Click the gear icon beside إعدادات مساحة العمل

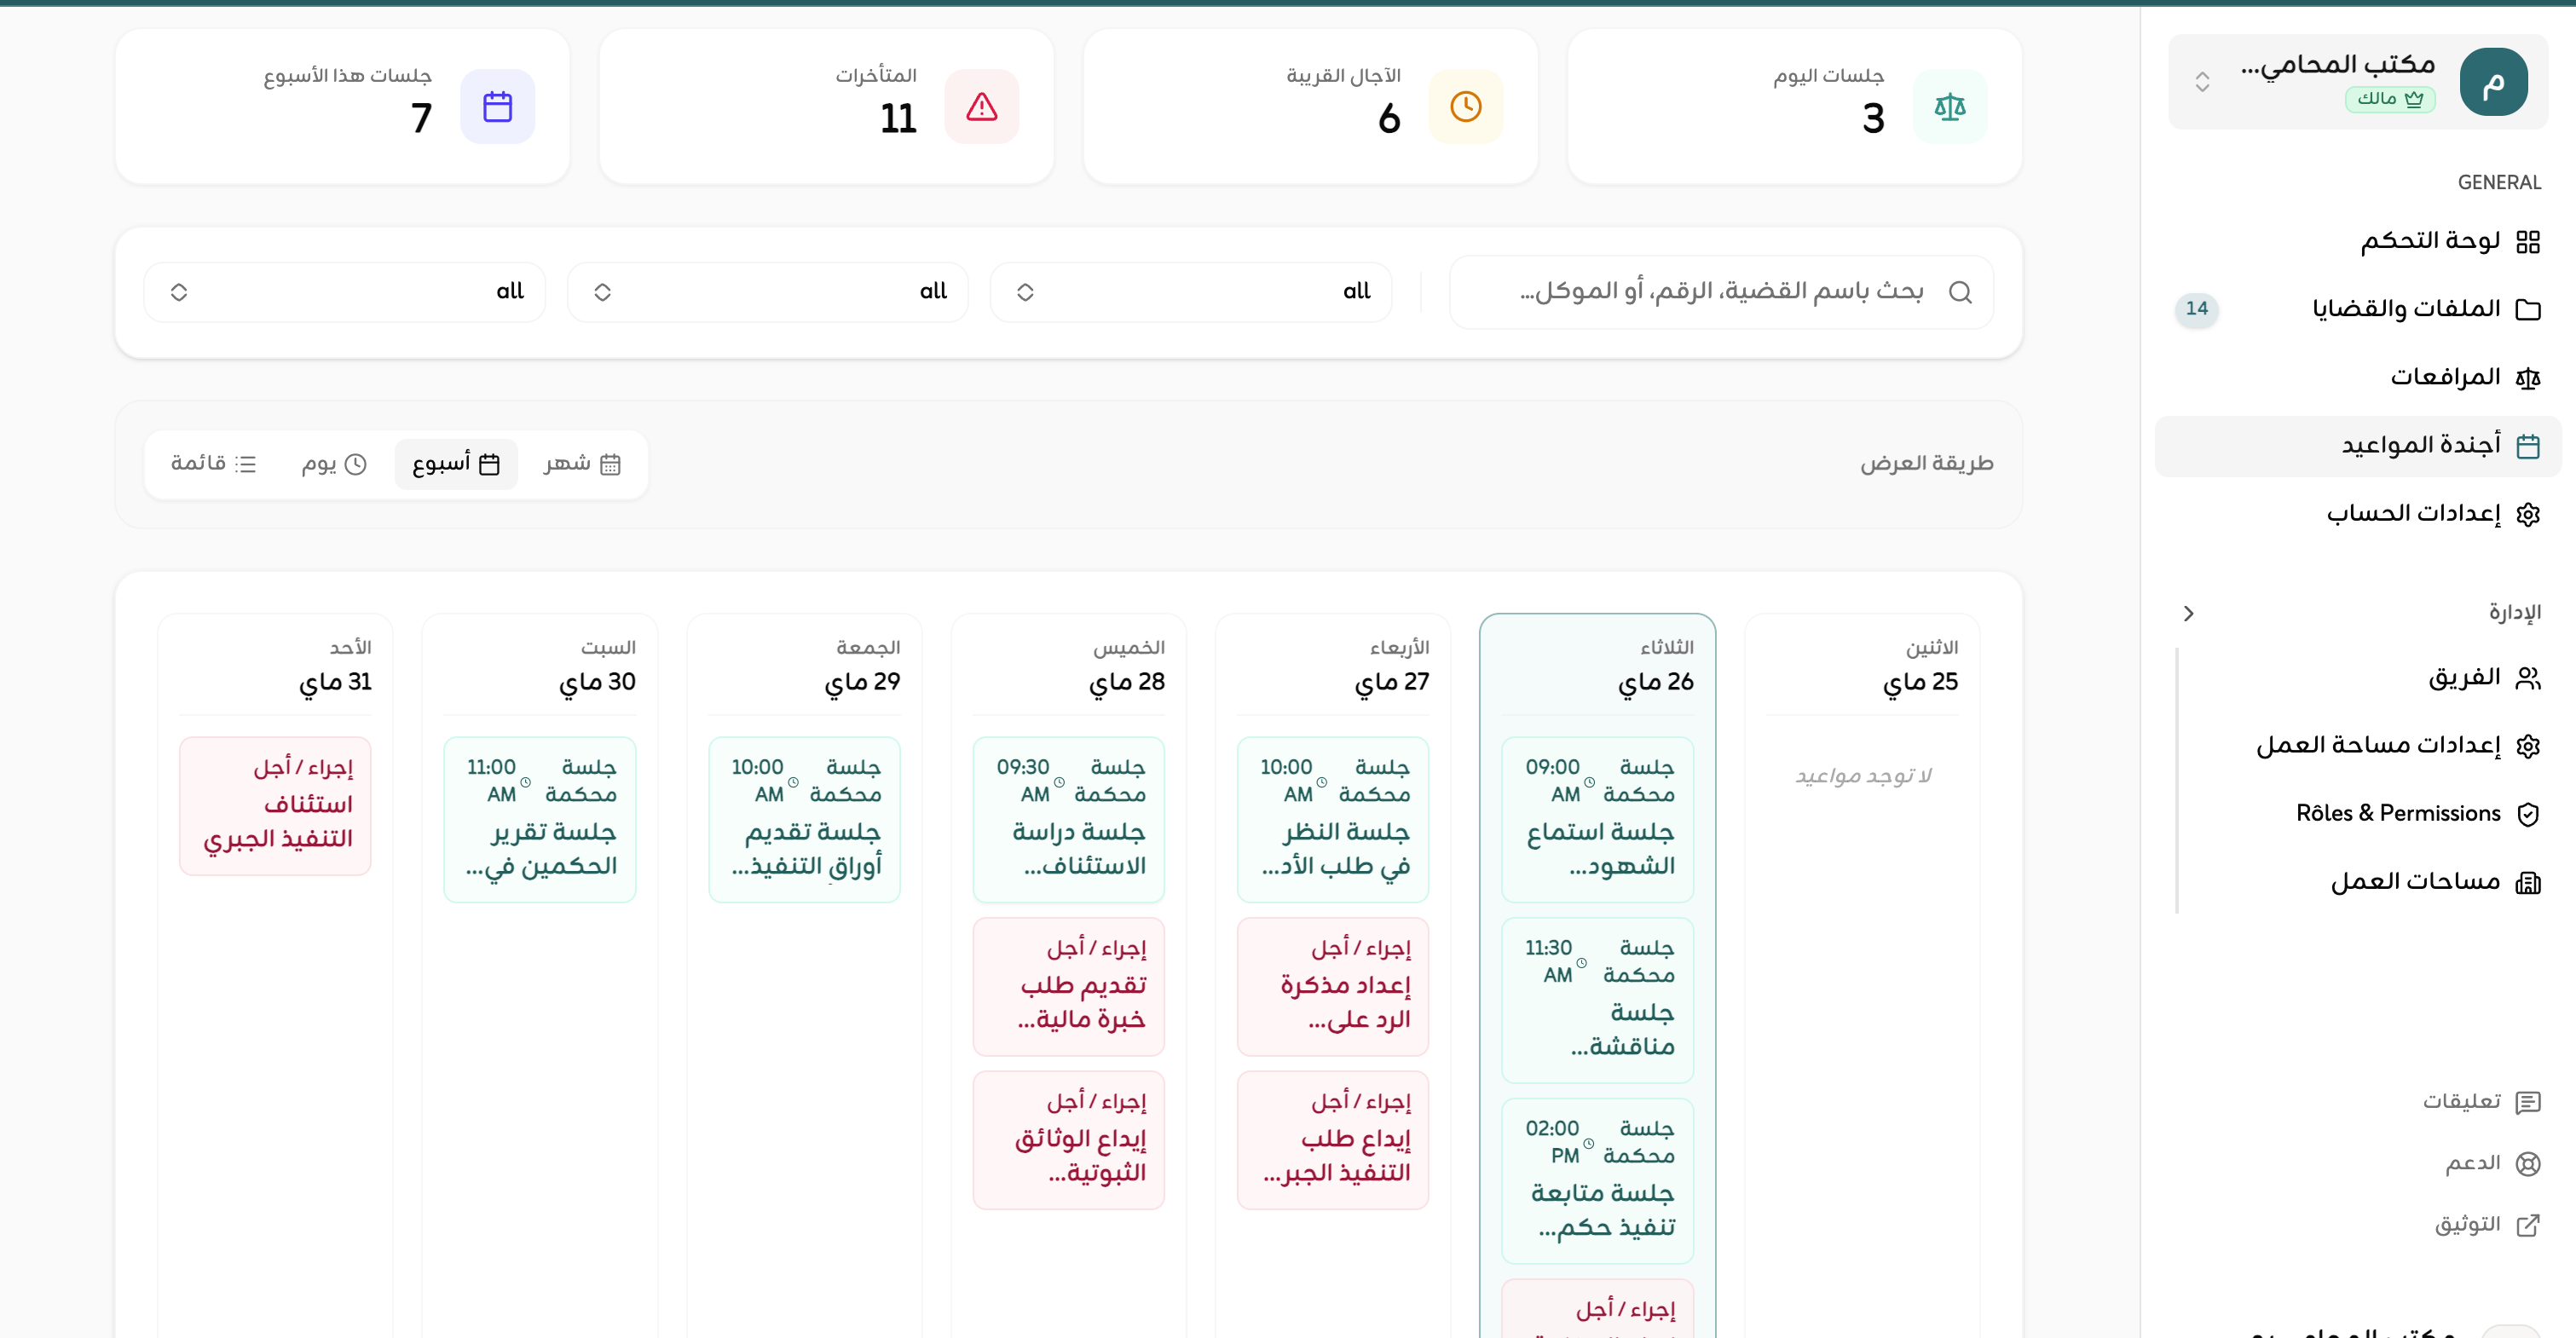tap(2528, 746)
